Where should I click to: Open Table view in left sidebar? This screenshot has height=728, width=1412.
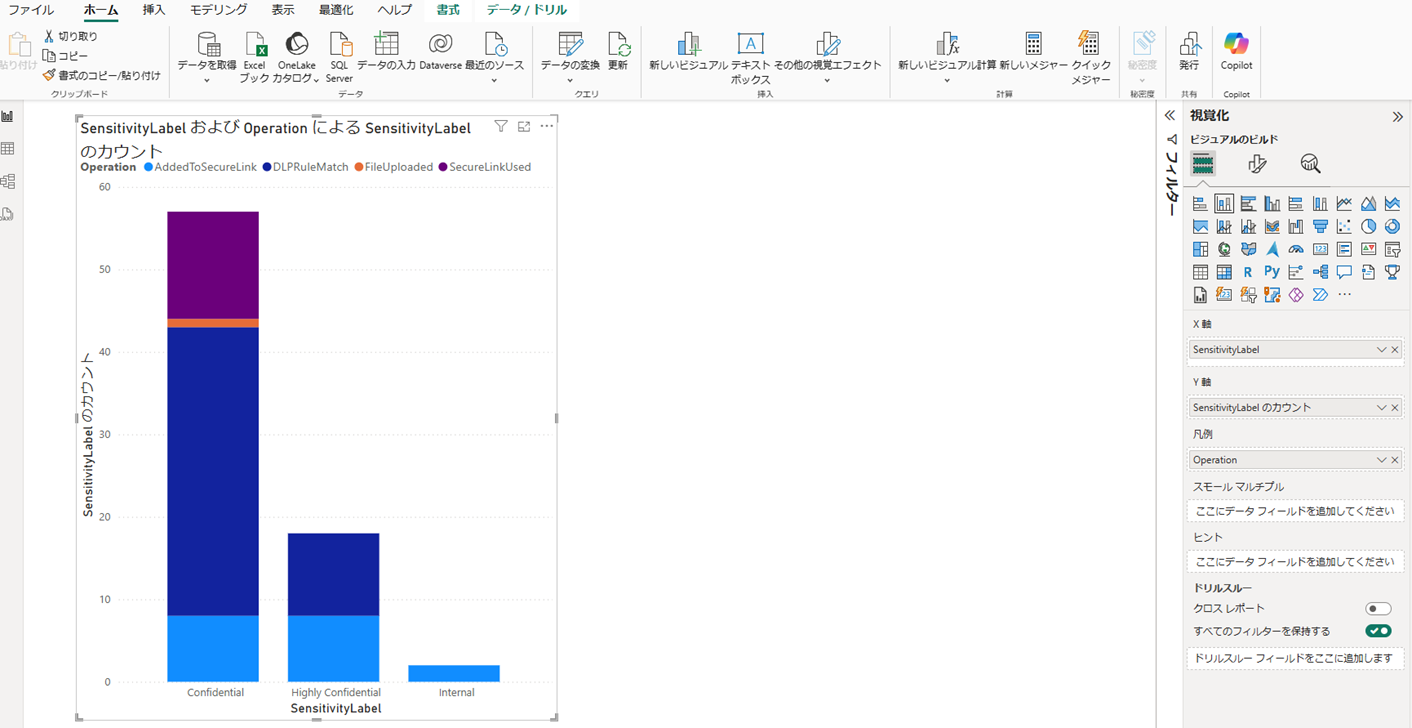point(8,149)
